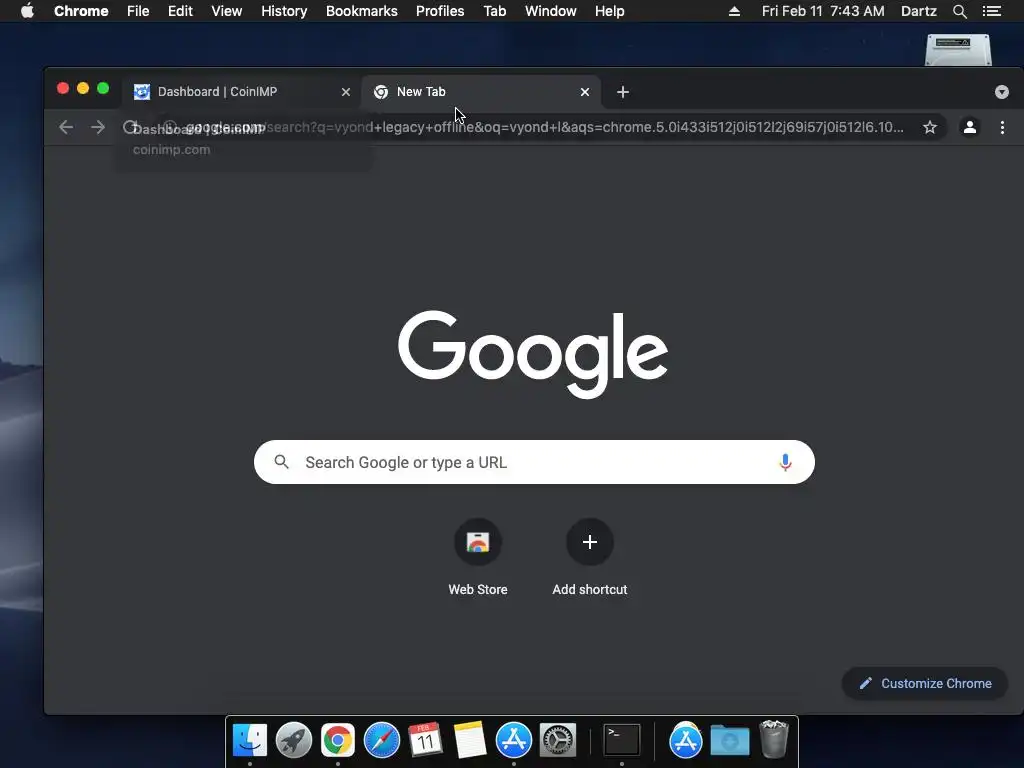The image size is (1024, 768).
Task: Open the Chrome profile avatar menu
Action: 970,127
